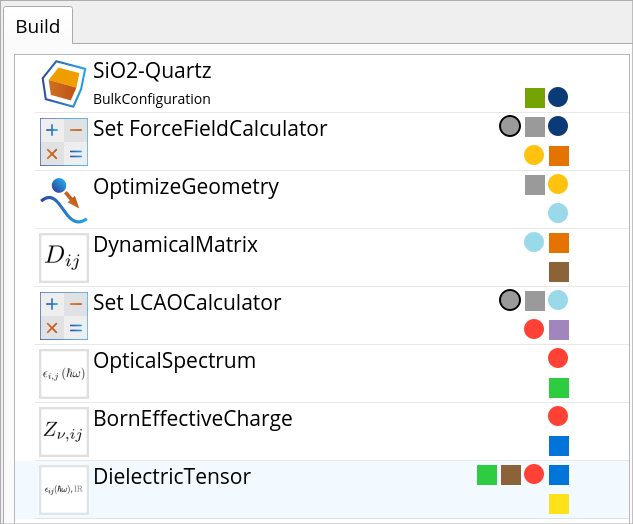
Task: Click the BornEffectiveCharge Z icon
Action: pyautogui.click(x=64, y=432)
